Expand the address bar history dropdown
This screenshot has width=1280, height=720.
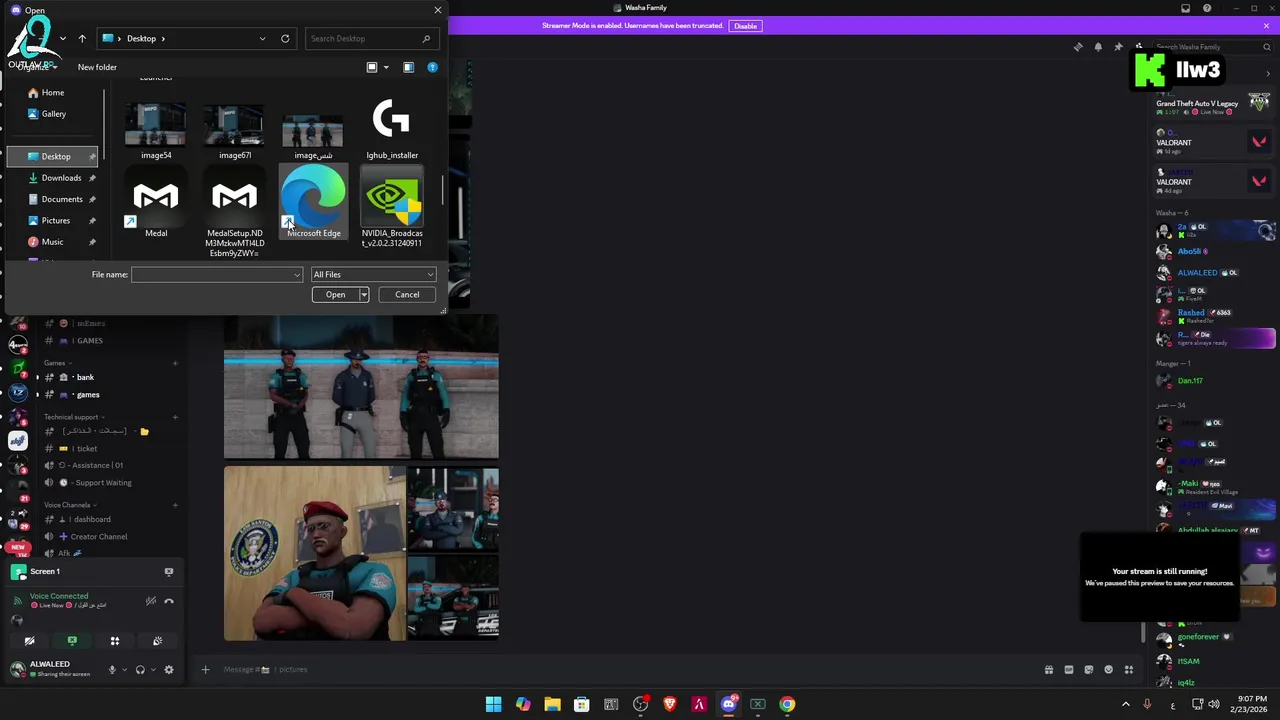click(262, 38)
